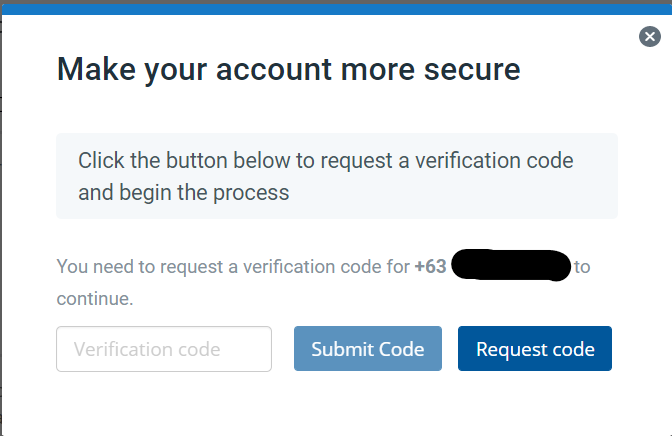Click the Verification code input field
The image size is (672, 436).
click(164, 349)
